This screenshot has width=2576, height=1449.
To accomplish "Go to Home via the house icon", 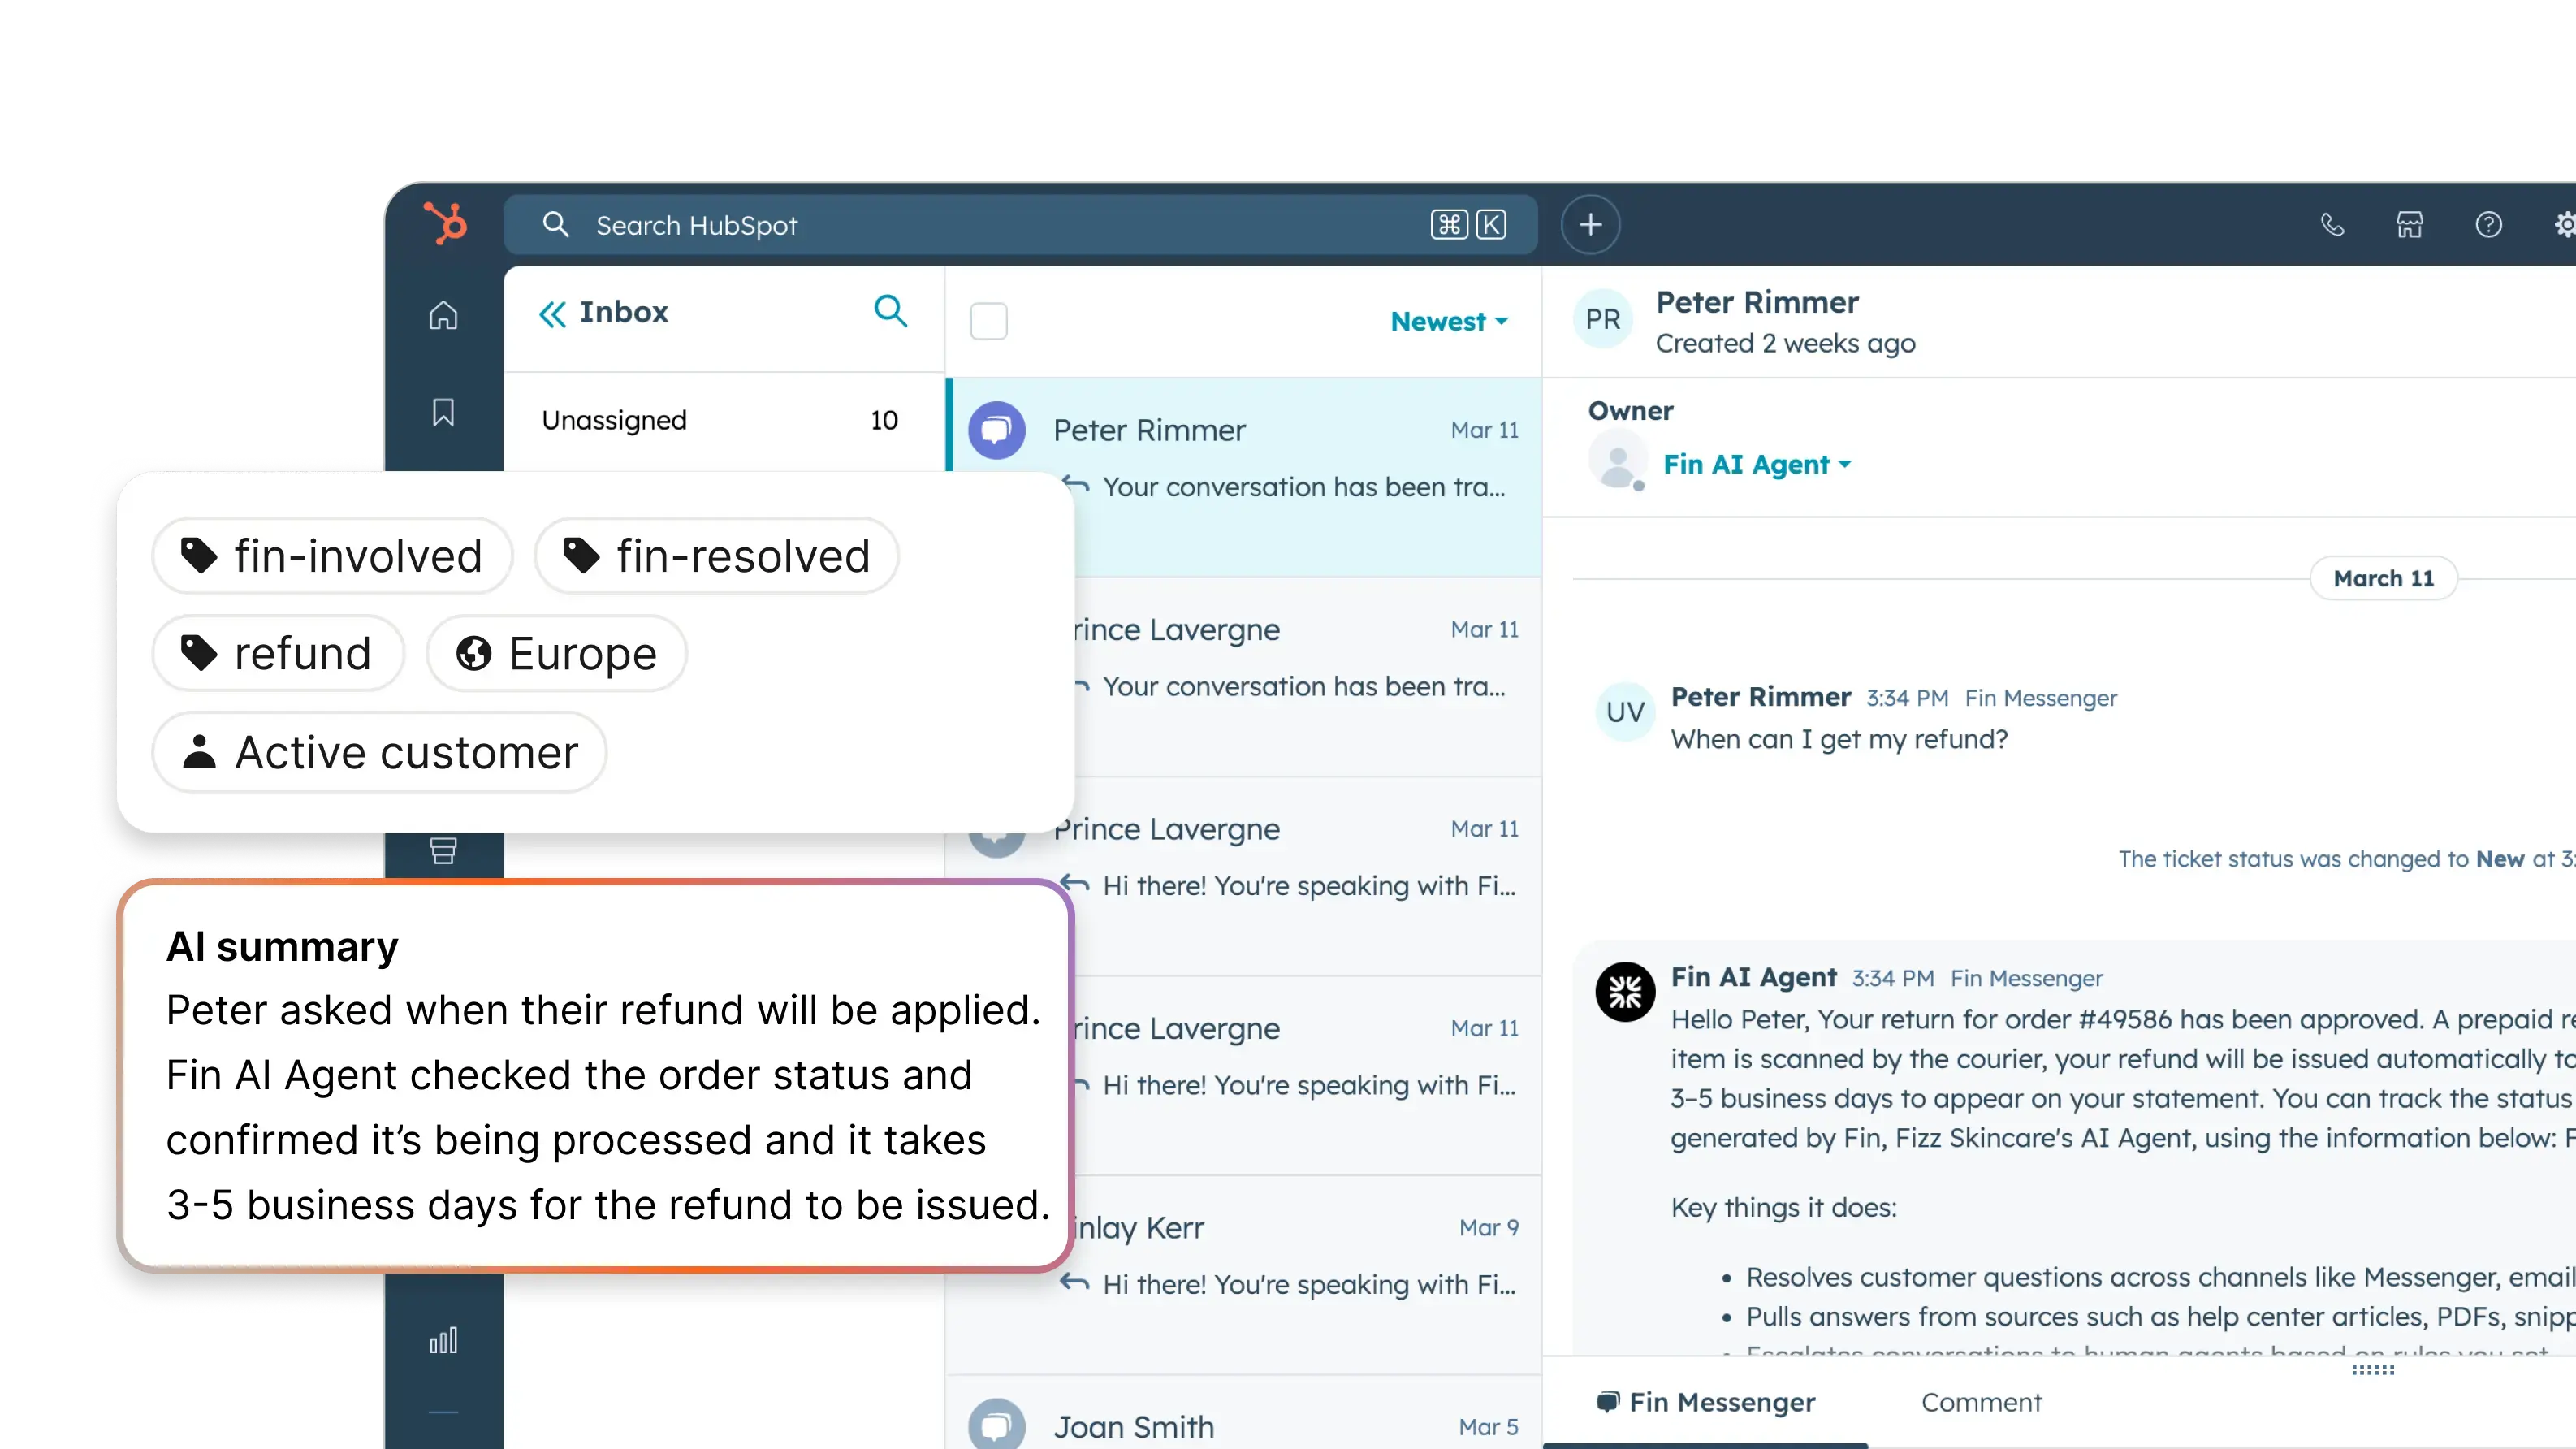I will pyautogui.click(x=443, y=315).
